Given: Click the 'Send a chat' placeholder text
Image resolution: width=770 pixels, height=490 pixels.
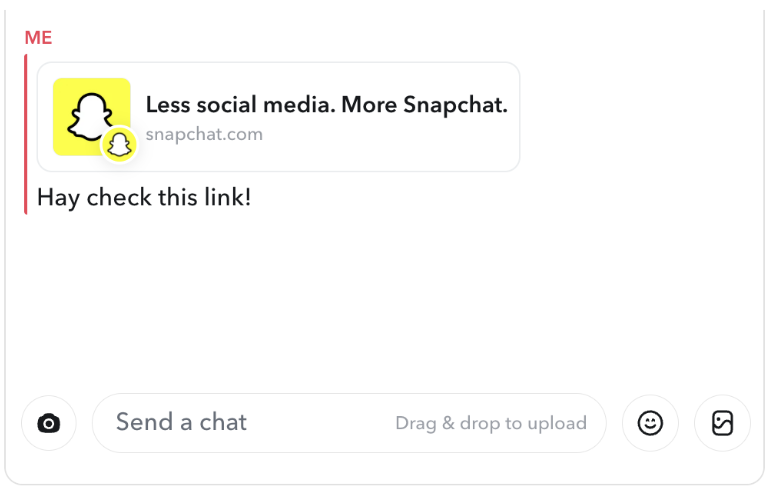Looking at the screenshot, I should 181,423.
